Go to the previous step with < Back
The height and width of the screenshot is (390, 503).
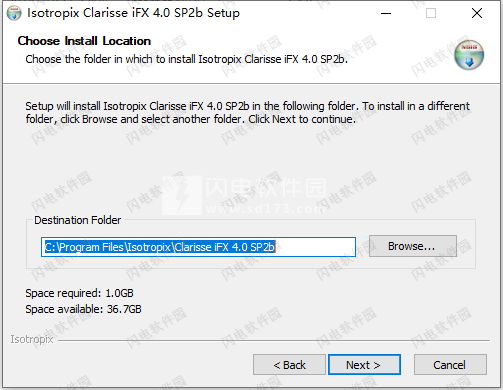[289, 365]
